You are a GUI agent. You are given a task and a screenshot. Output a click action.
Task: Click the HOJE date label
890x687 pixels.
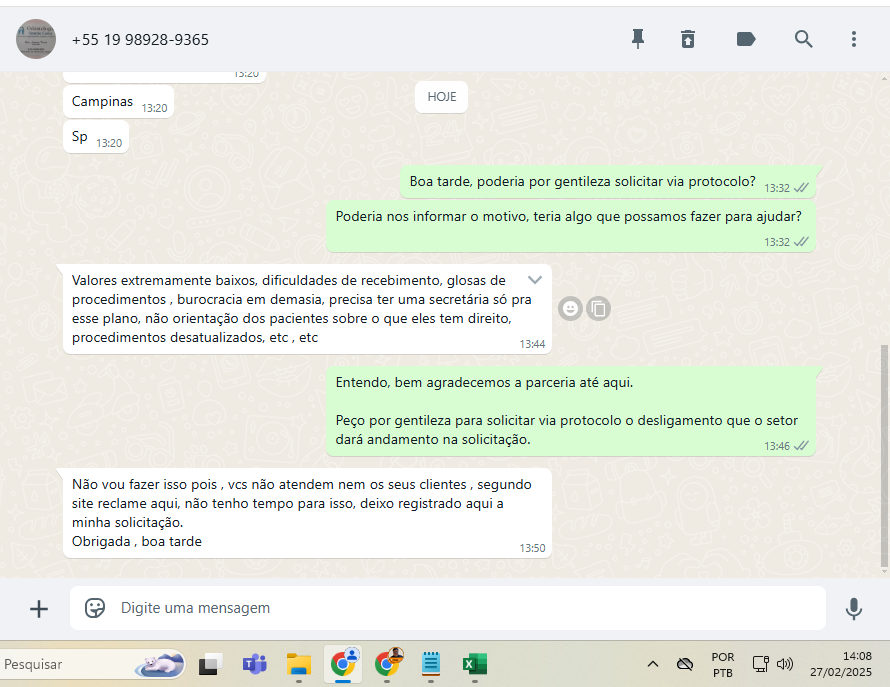tap(442, 97)
